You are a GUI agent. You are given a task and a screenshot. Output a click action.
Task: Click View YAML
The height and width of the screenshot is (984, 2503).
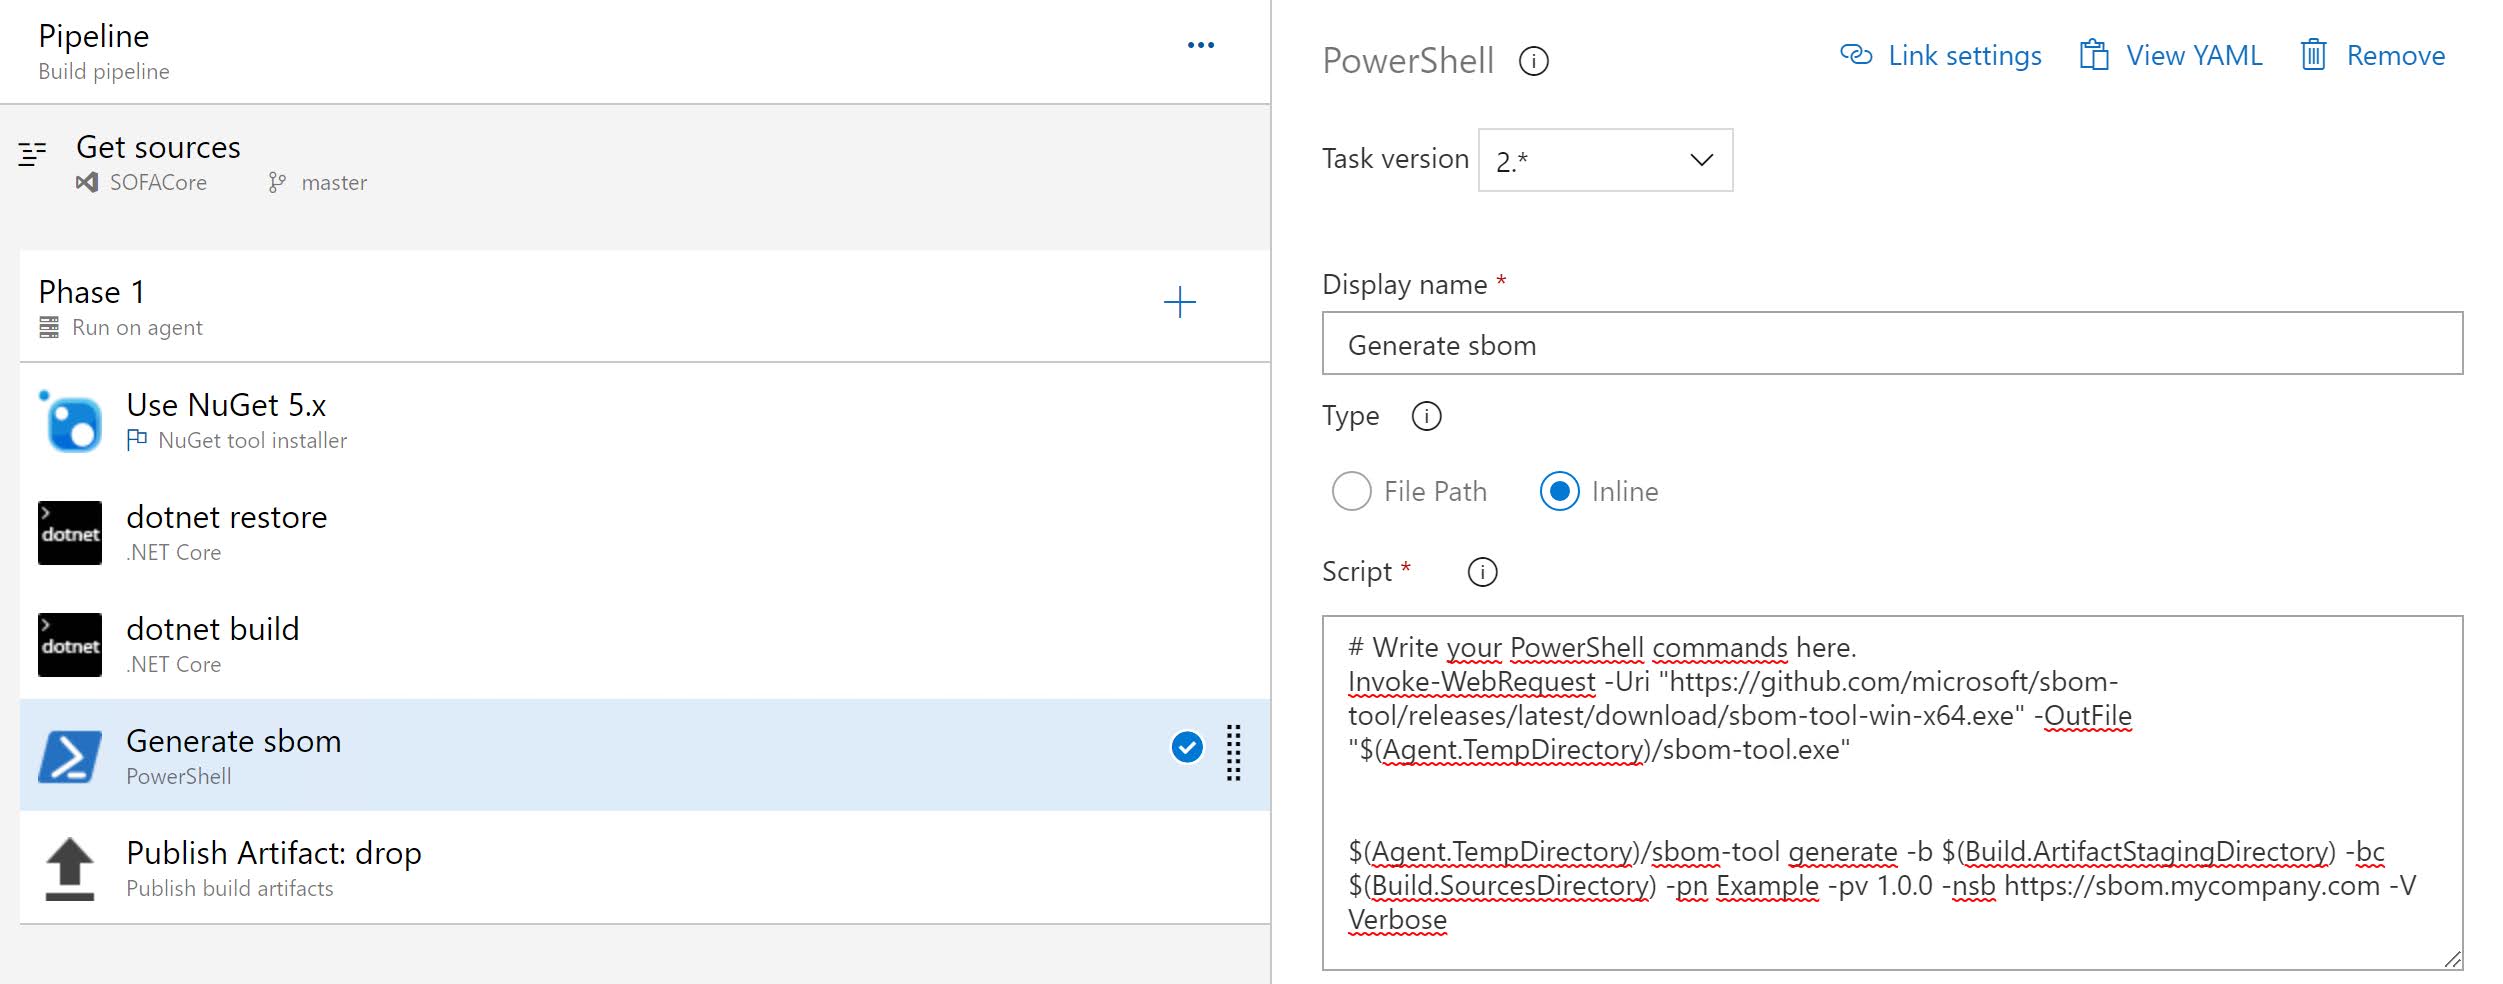tap(2171, 56)
